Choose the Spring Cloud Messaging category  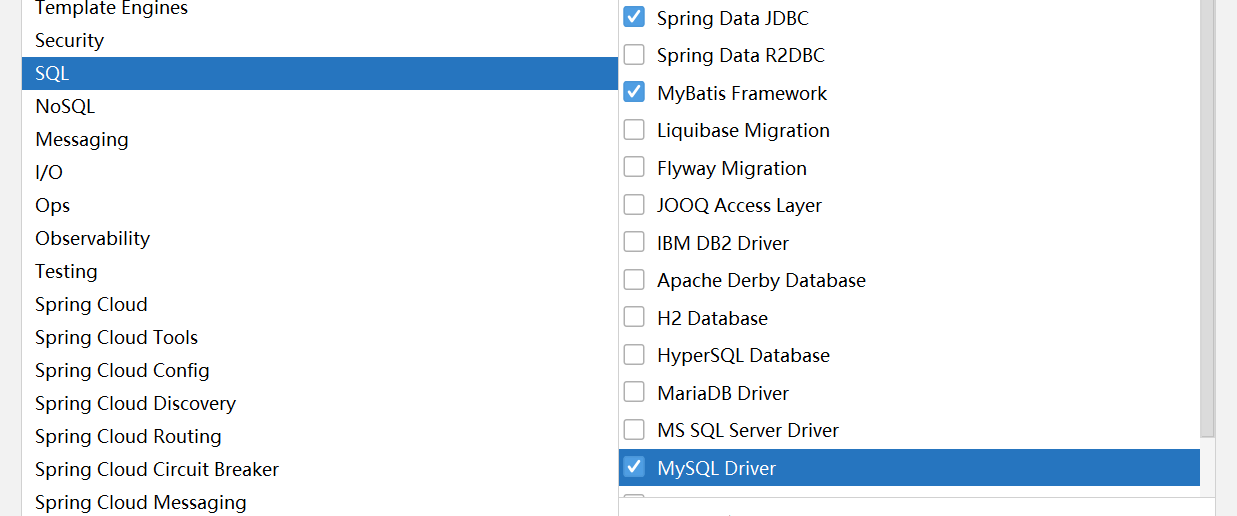[320, 502]
